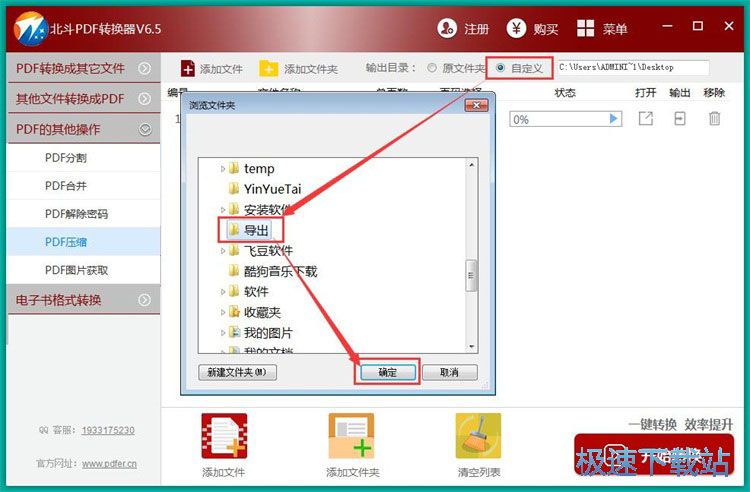
Task: Select the 飞豆软件 folder
Action: point(261,251)
